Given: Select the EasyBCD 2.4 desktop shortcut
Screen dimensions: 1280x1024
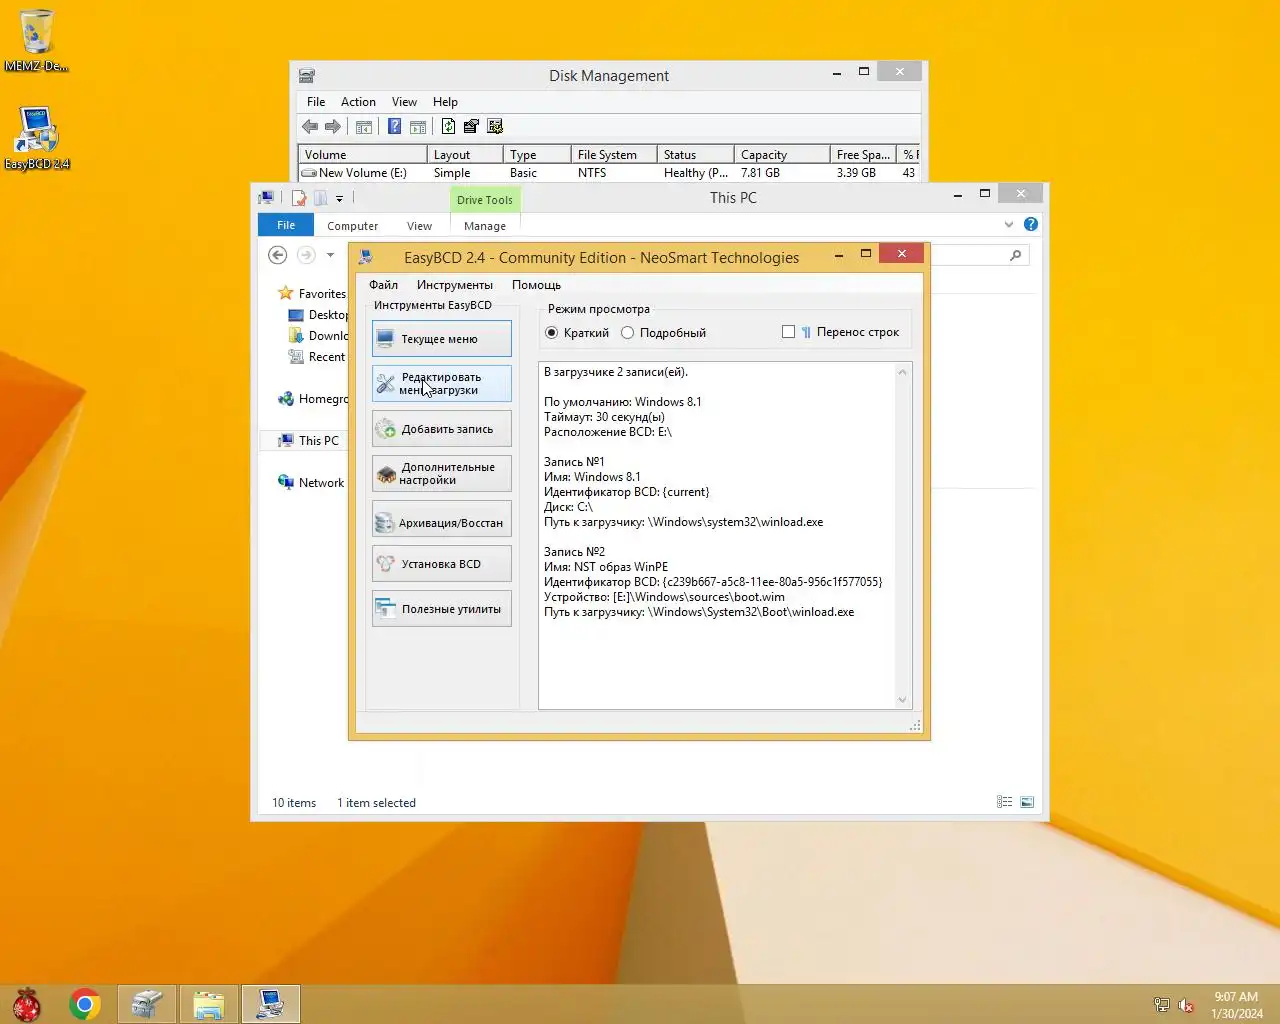Looking at the screenshot, I should point(37,138).
